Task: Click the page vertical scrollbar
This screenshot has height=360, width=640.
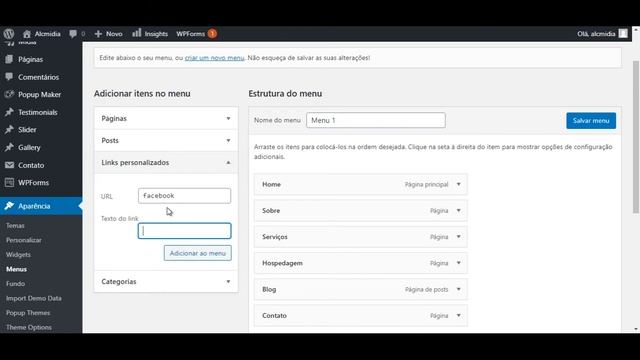Action: point(636,137)
